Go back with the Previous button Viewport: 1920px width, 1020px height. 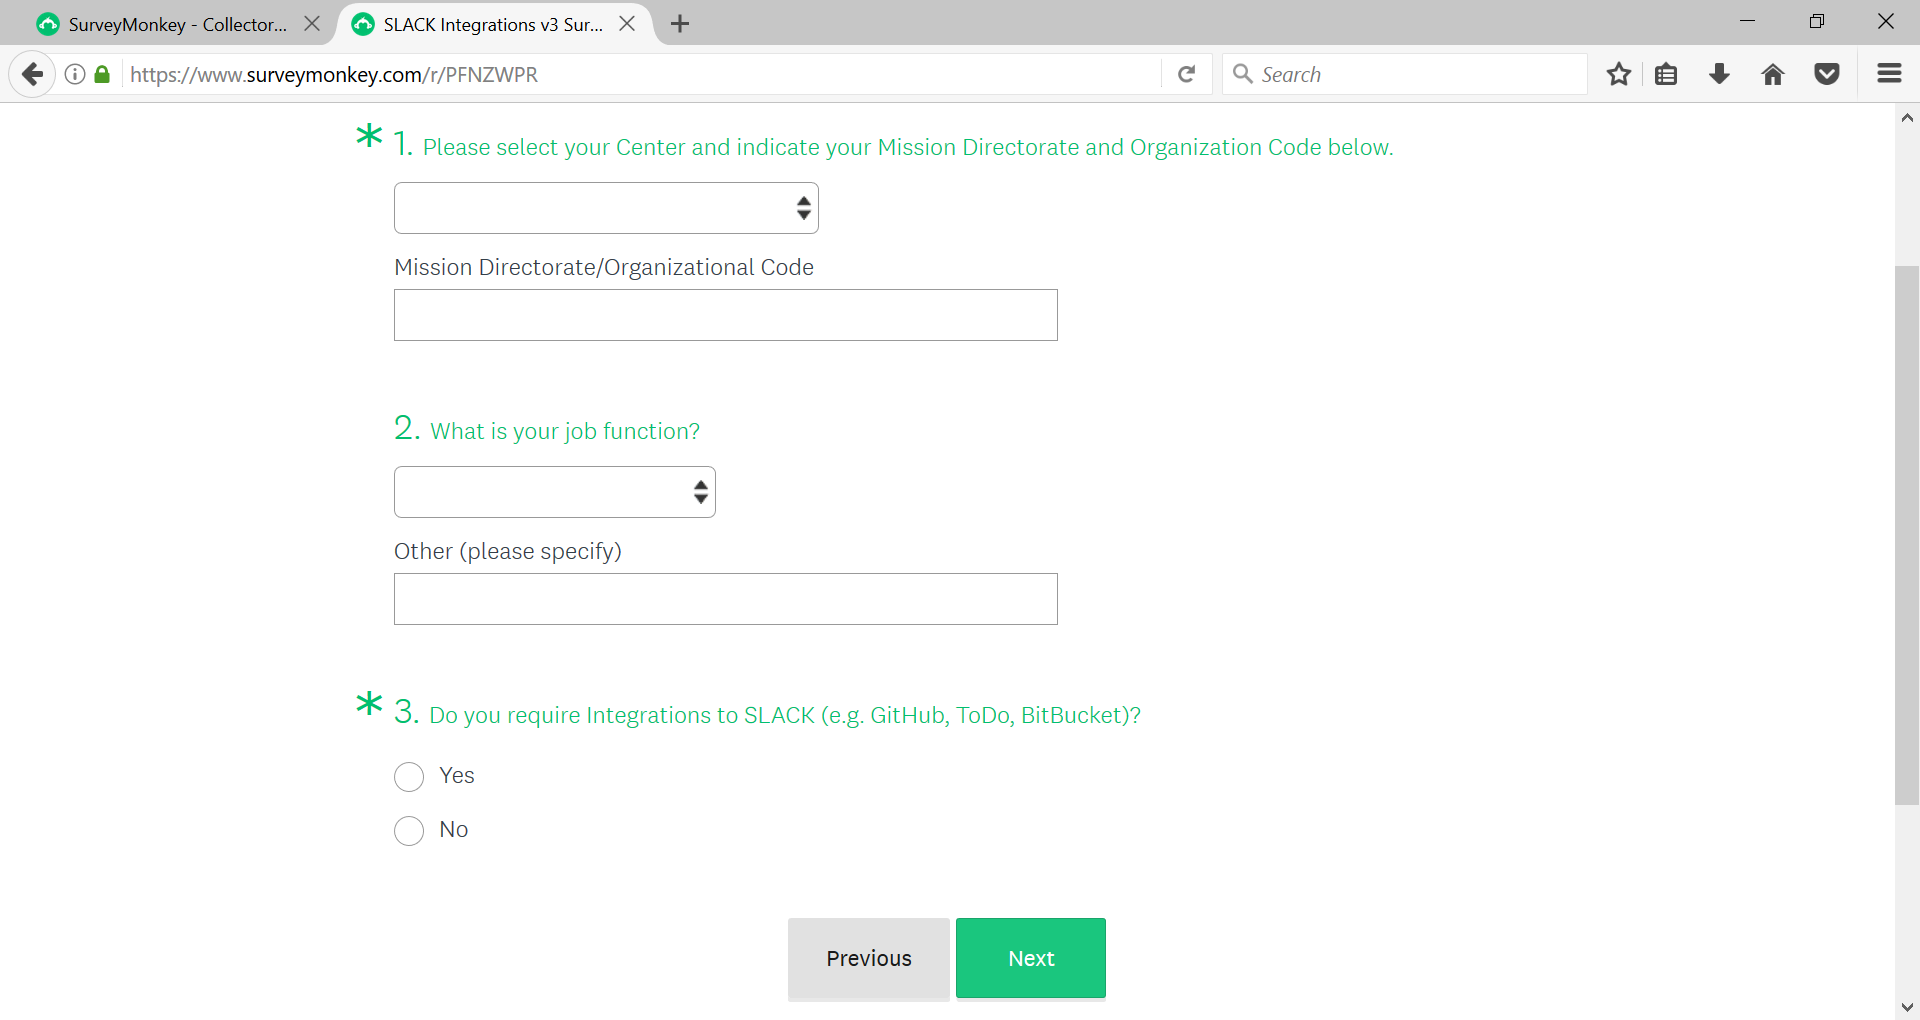(x=868, y=958)
